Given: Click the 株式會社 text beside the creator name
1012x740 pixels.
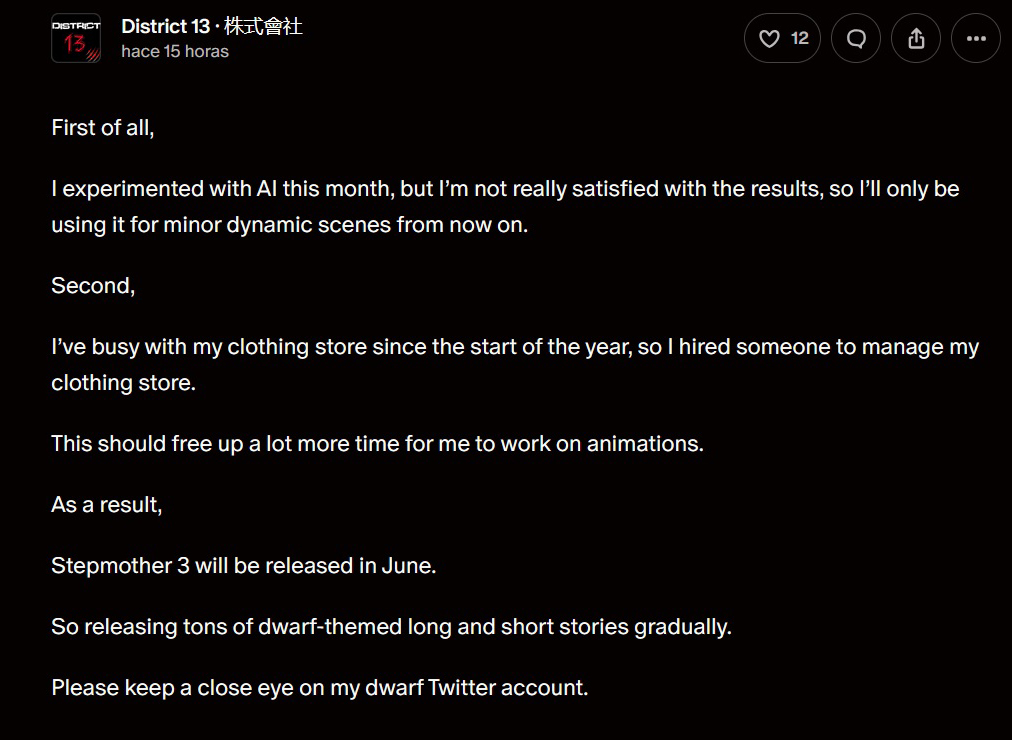Looking at the screenshot, I should coord(263,26).
